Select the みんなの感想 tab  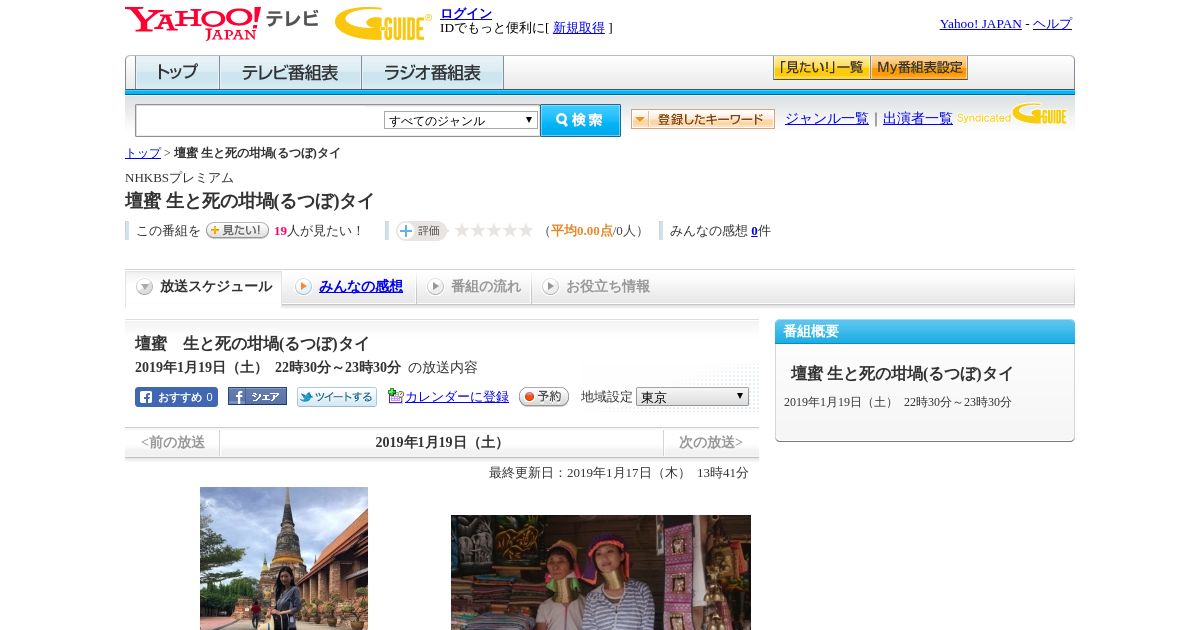tap(349, 287)
